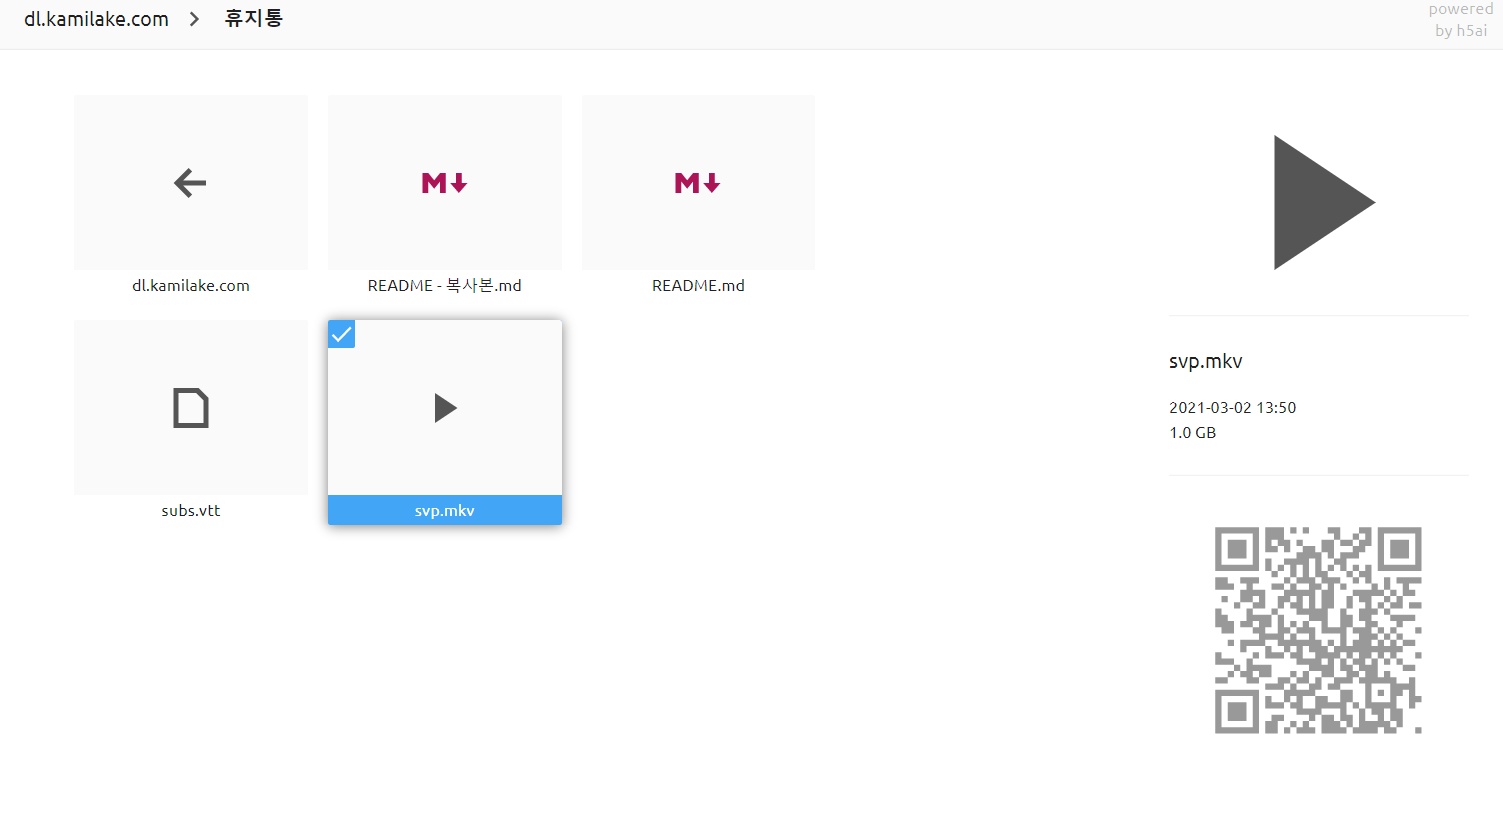This screenshot has height=828, width=1503.
Task: Click the 1.0 GB file size
Action: [1193, 433]
